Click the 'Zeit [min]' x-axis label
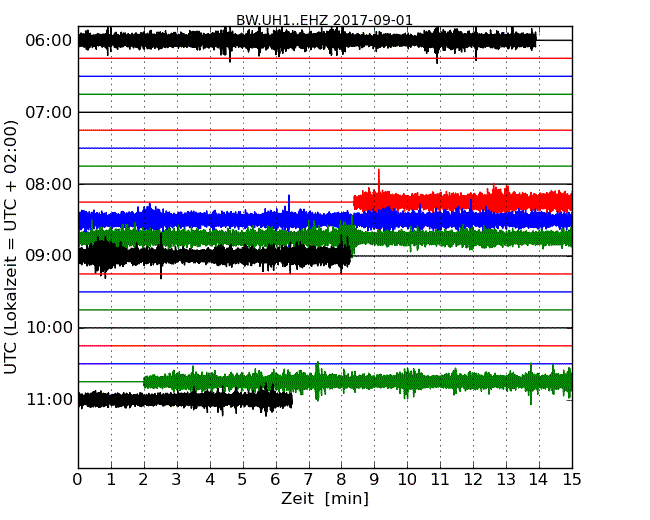Image resolution: width=650 pixels, height=520 pixels. click(x=324, y=499)
